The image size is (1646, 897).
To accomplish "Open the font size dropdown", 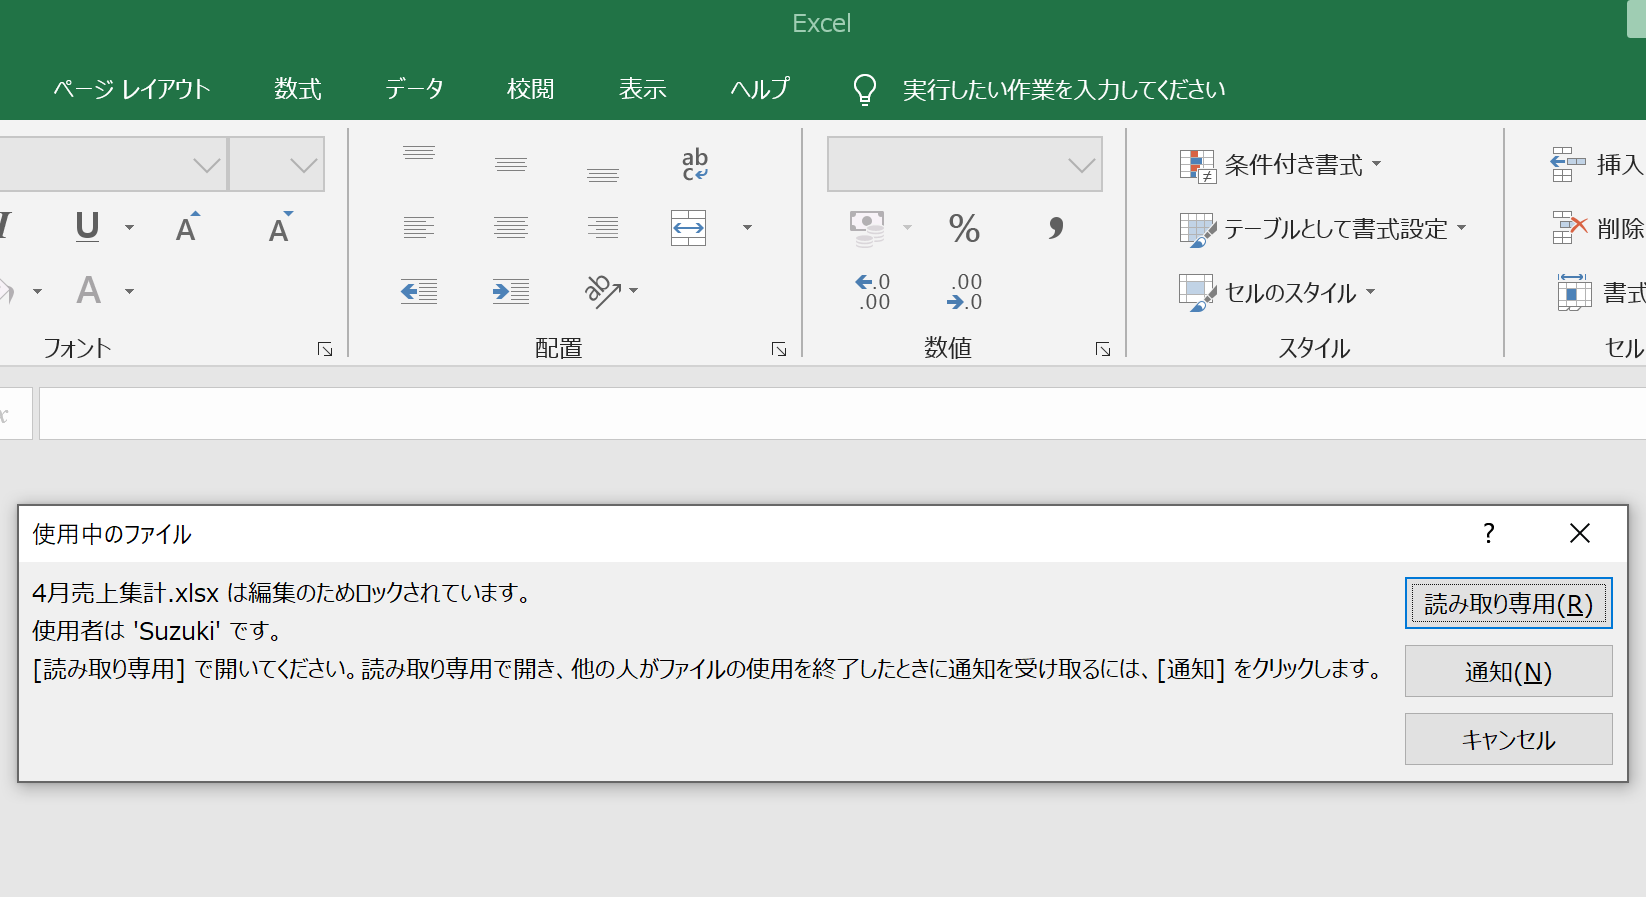I will click(303, 165).
